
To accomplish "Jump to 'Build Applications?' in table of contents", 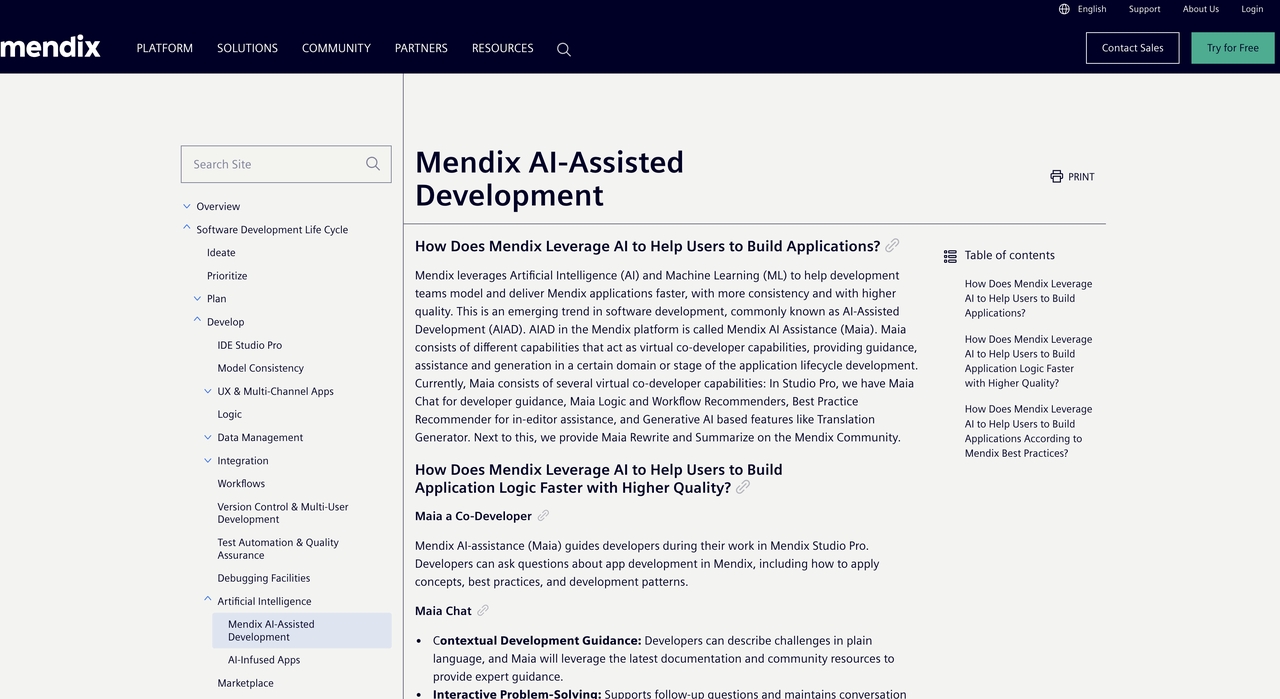I will [x=1028, y=298].
